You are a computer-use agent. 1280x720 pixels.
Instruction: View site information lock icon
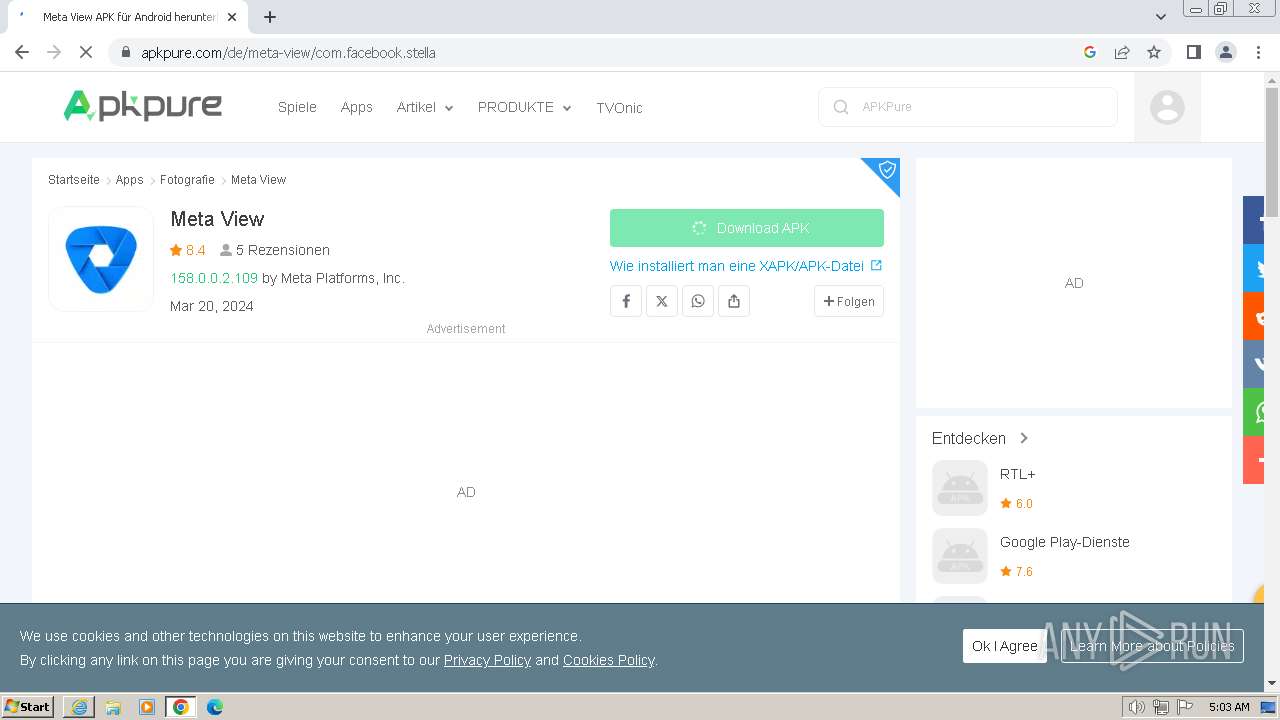[x=124, y=52]
